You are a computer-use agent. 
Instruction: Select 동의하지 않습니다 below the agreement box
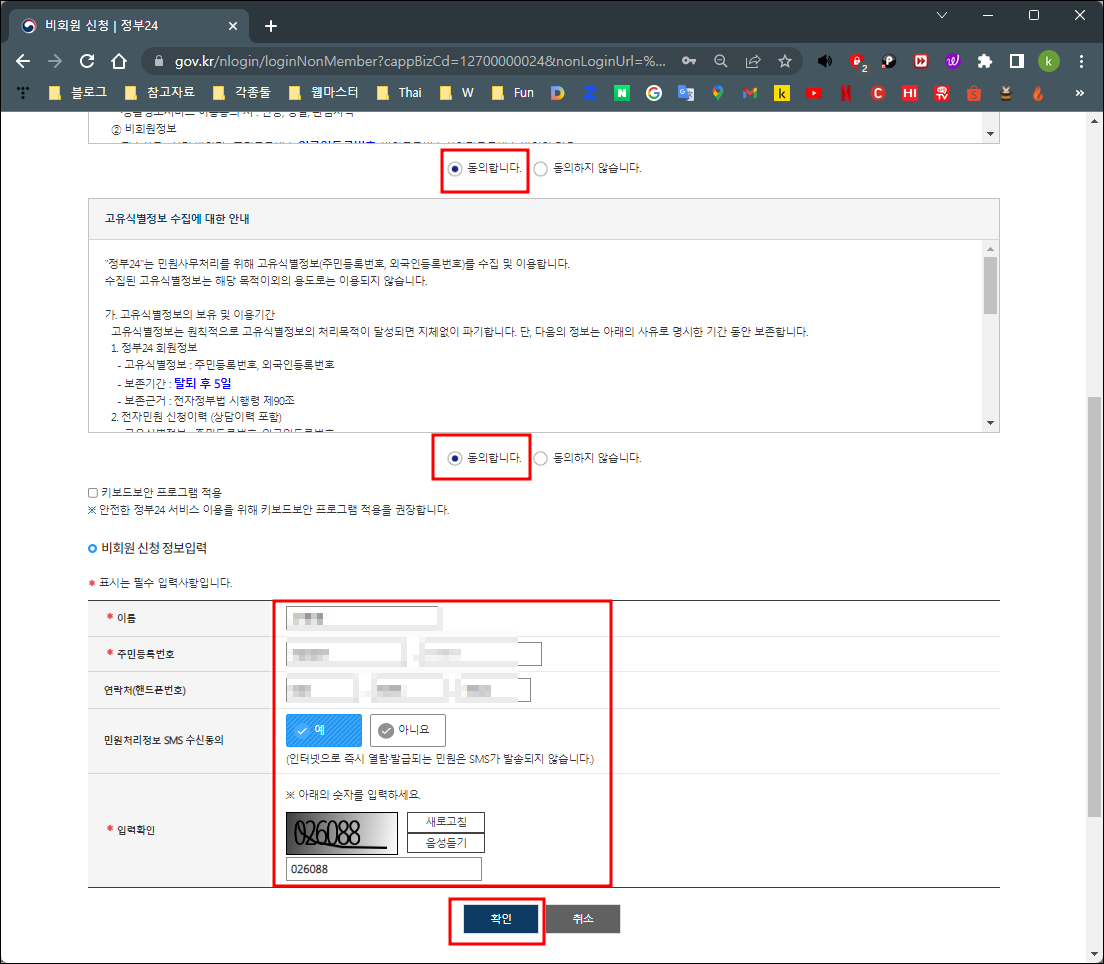point(540,457)
